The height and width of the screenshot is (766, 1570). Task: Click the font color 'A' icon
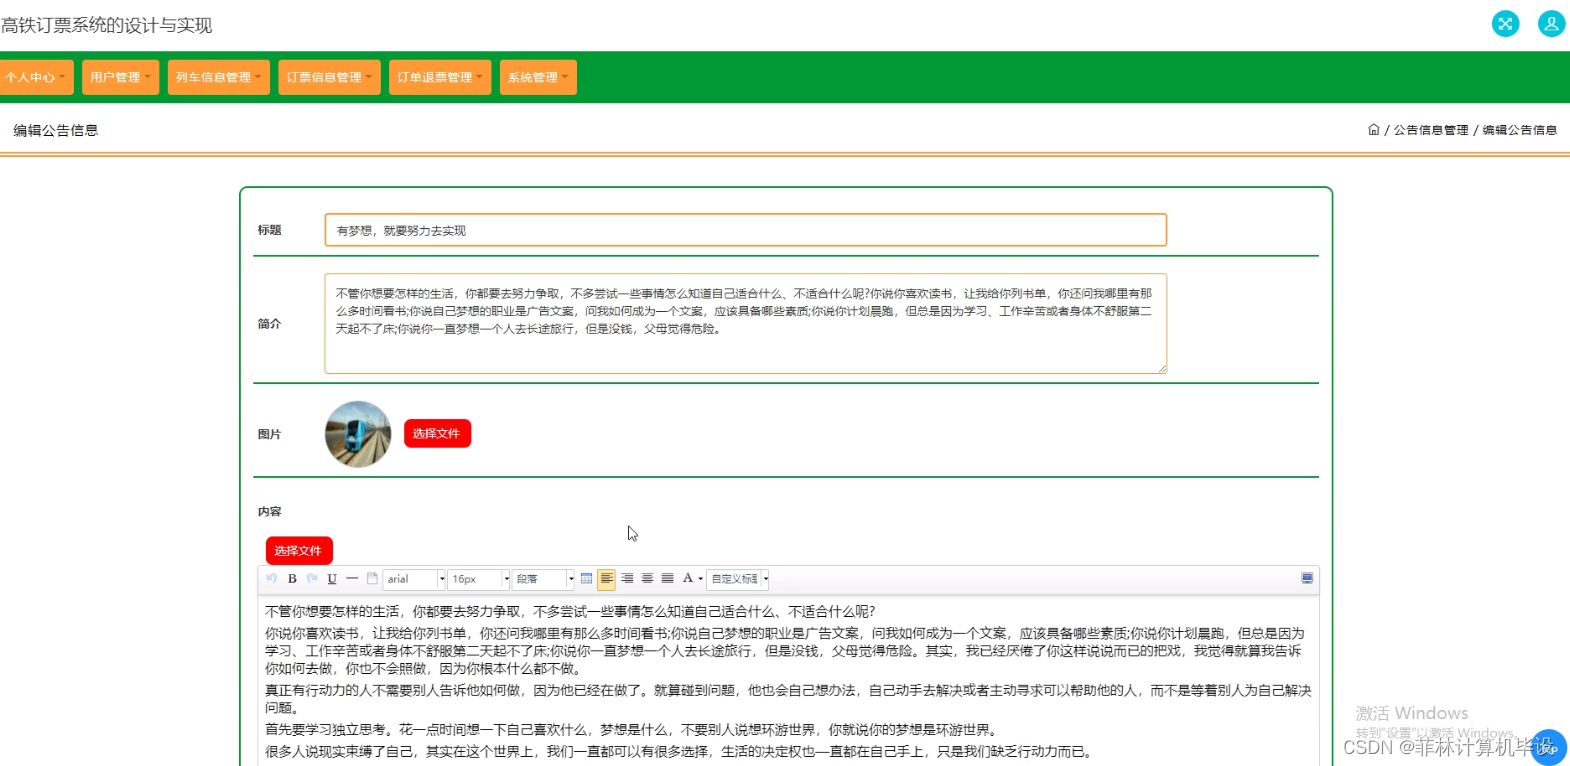[x=688, y=579]
